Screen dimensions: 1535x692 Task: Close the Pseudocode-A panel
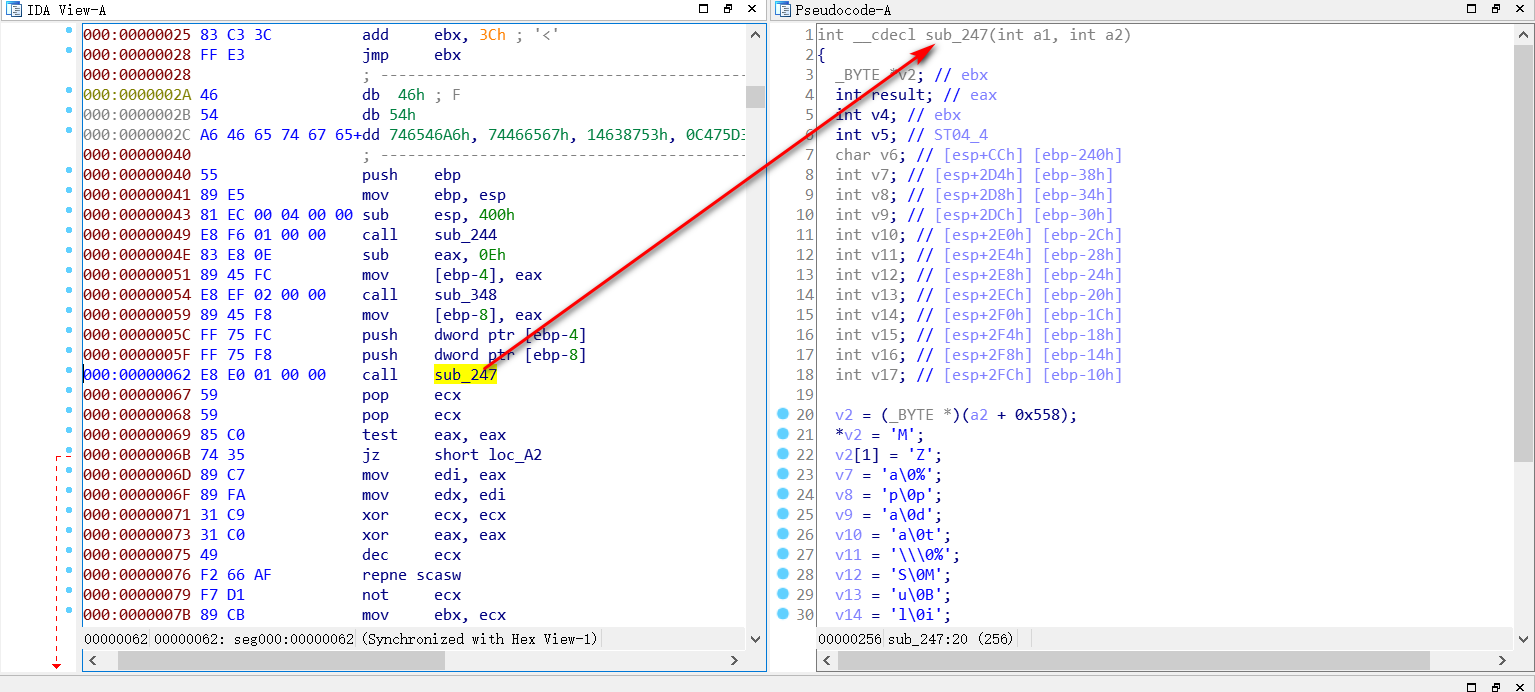(x=1520, y=9)
